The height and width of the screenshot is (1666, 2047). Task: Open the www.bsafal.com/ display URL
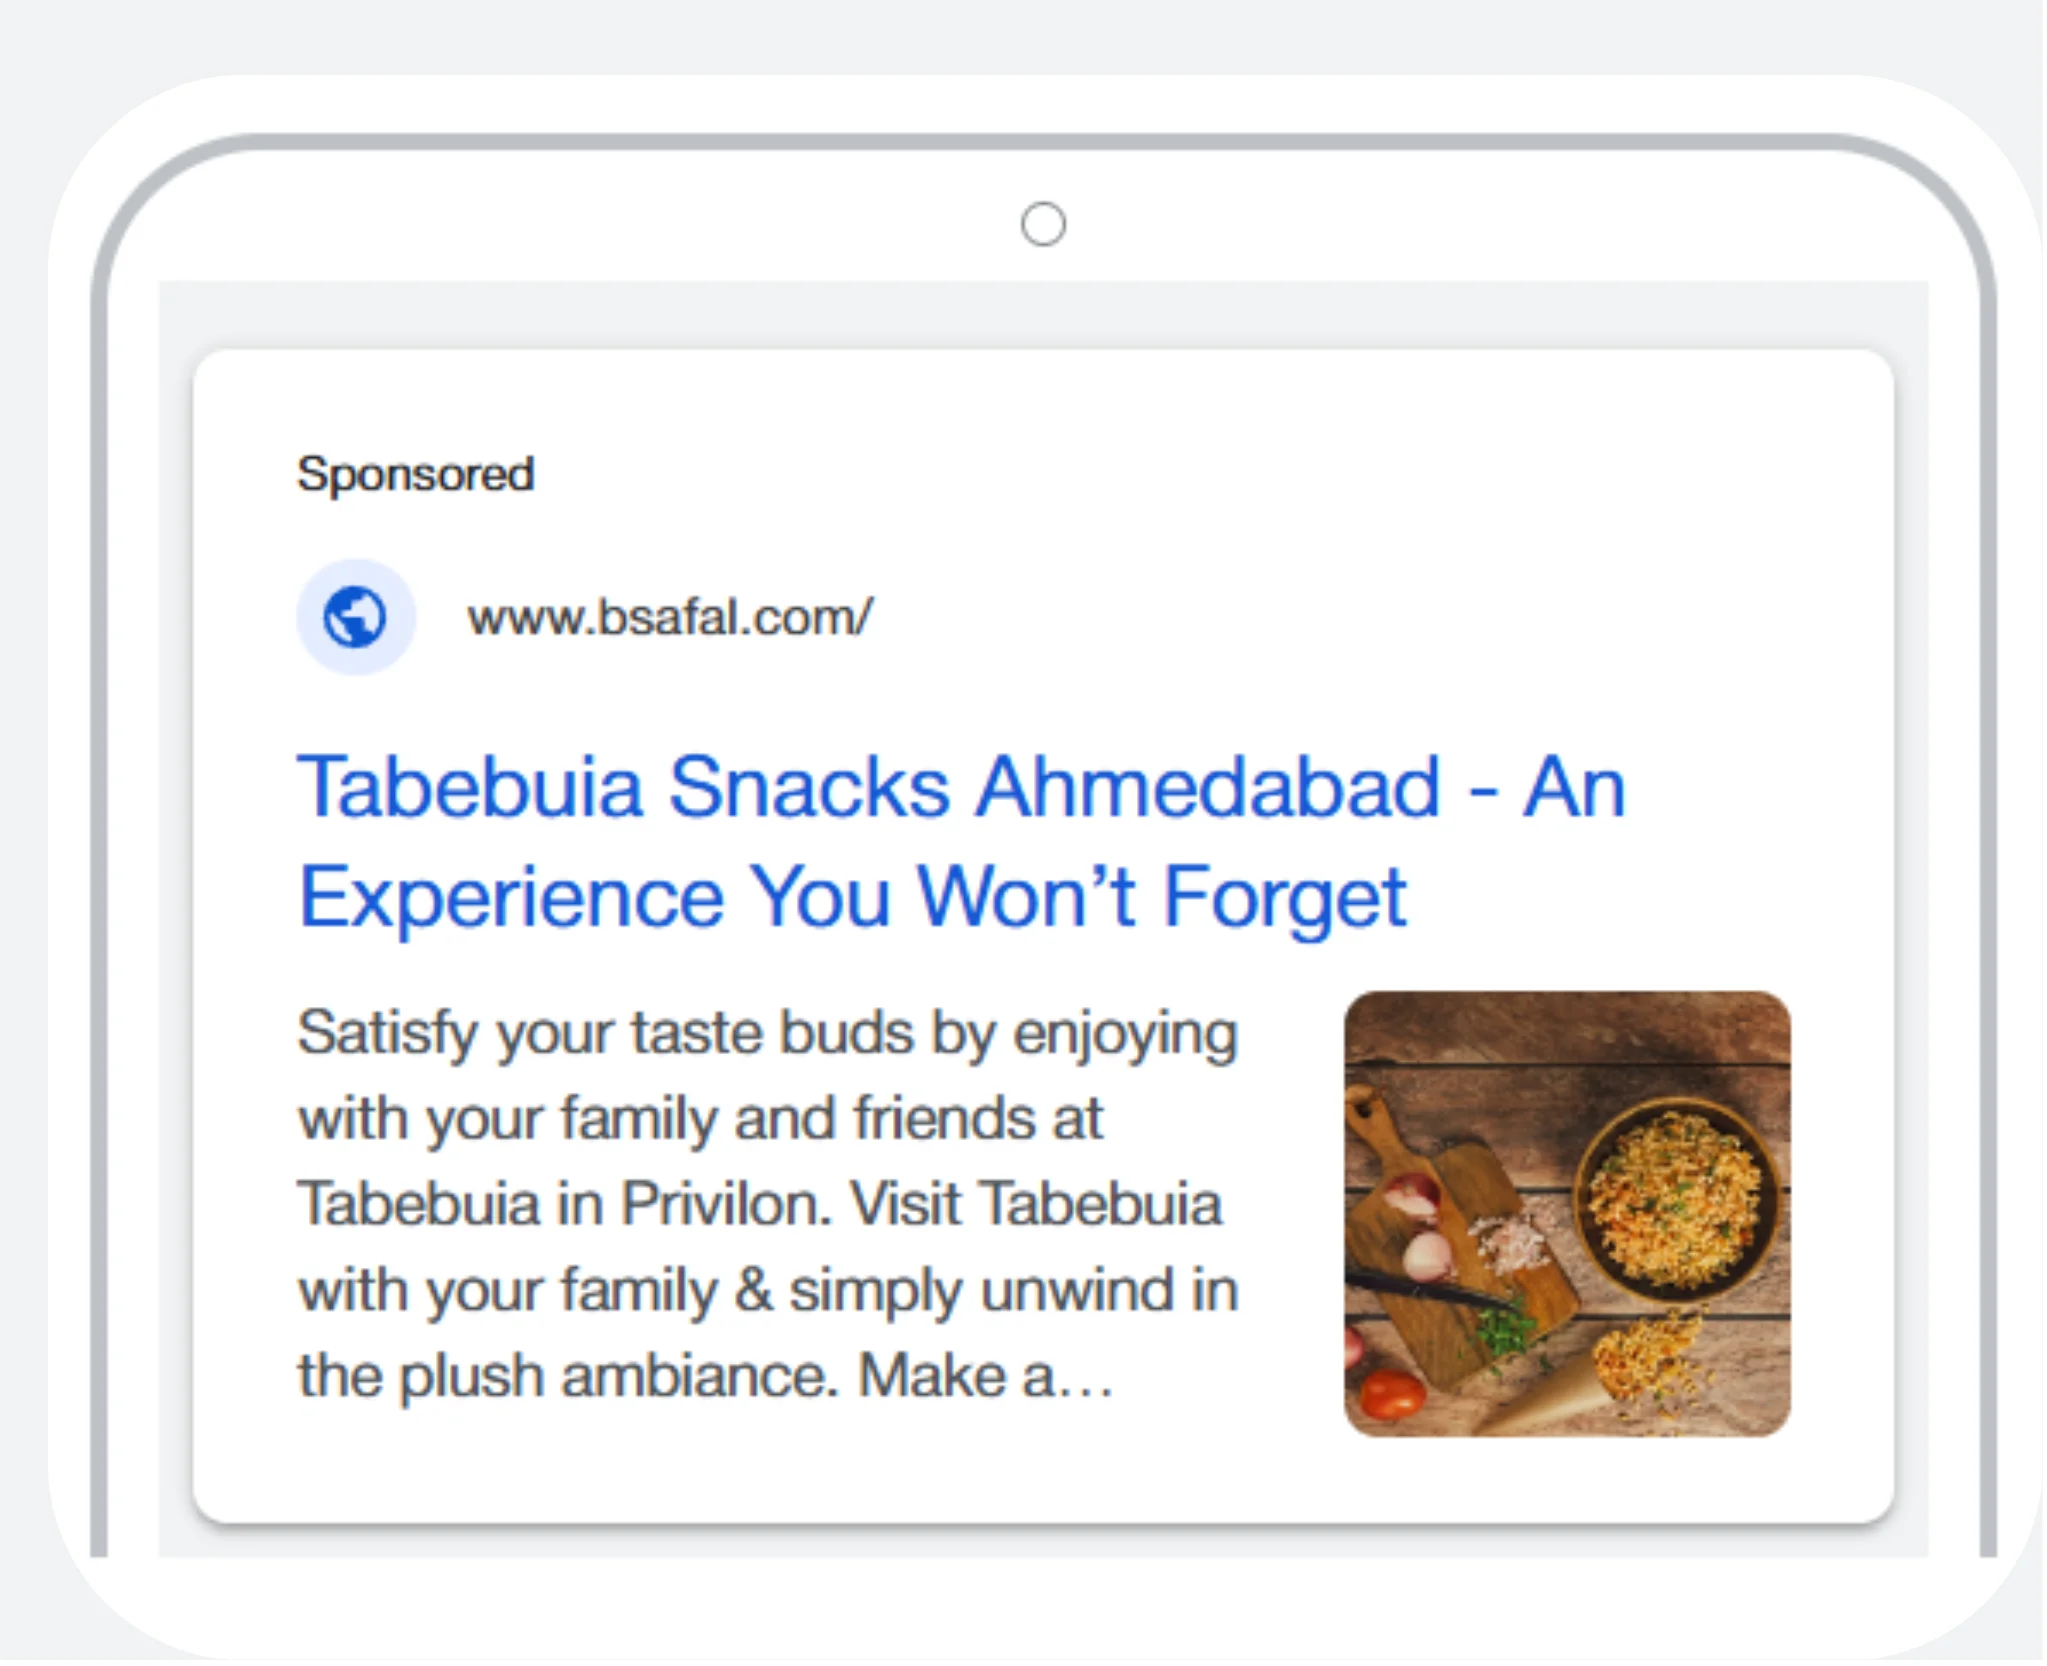coord(670,617)
